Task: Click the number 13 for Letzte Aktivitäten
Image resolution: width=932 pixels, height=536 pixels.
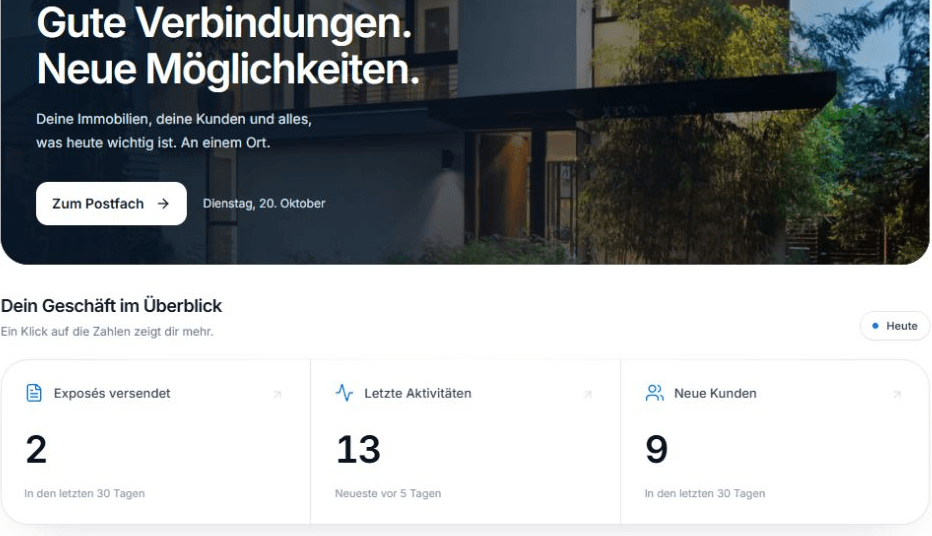Action: (358, 449)
